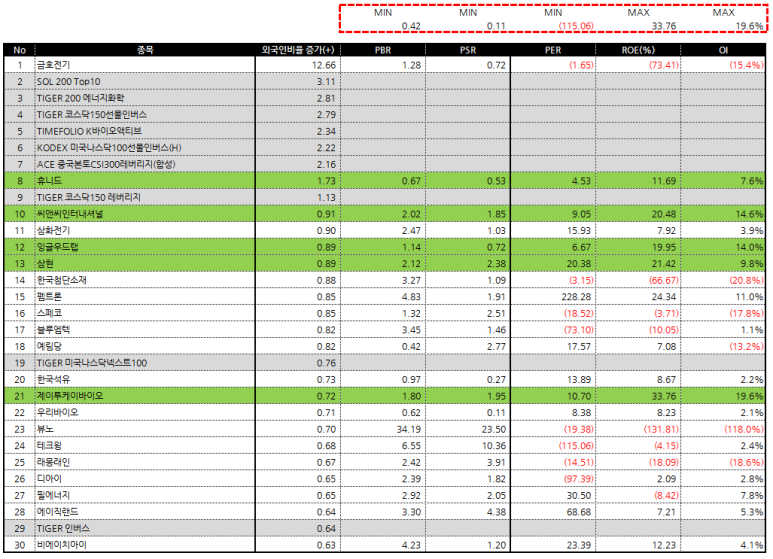Viewport: 773px width, 559px height.
Task: Select the 휴니드 stock name cell
Action: pos(145,181)
